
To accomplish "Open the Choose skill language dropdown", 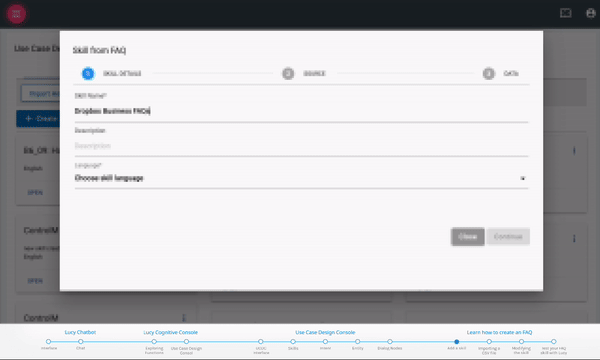I will tap(301, 178).
